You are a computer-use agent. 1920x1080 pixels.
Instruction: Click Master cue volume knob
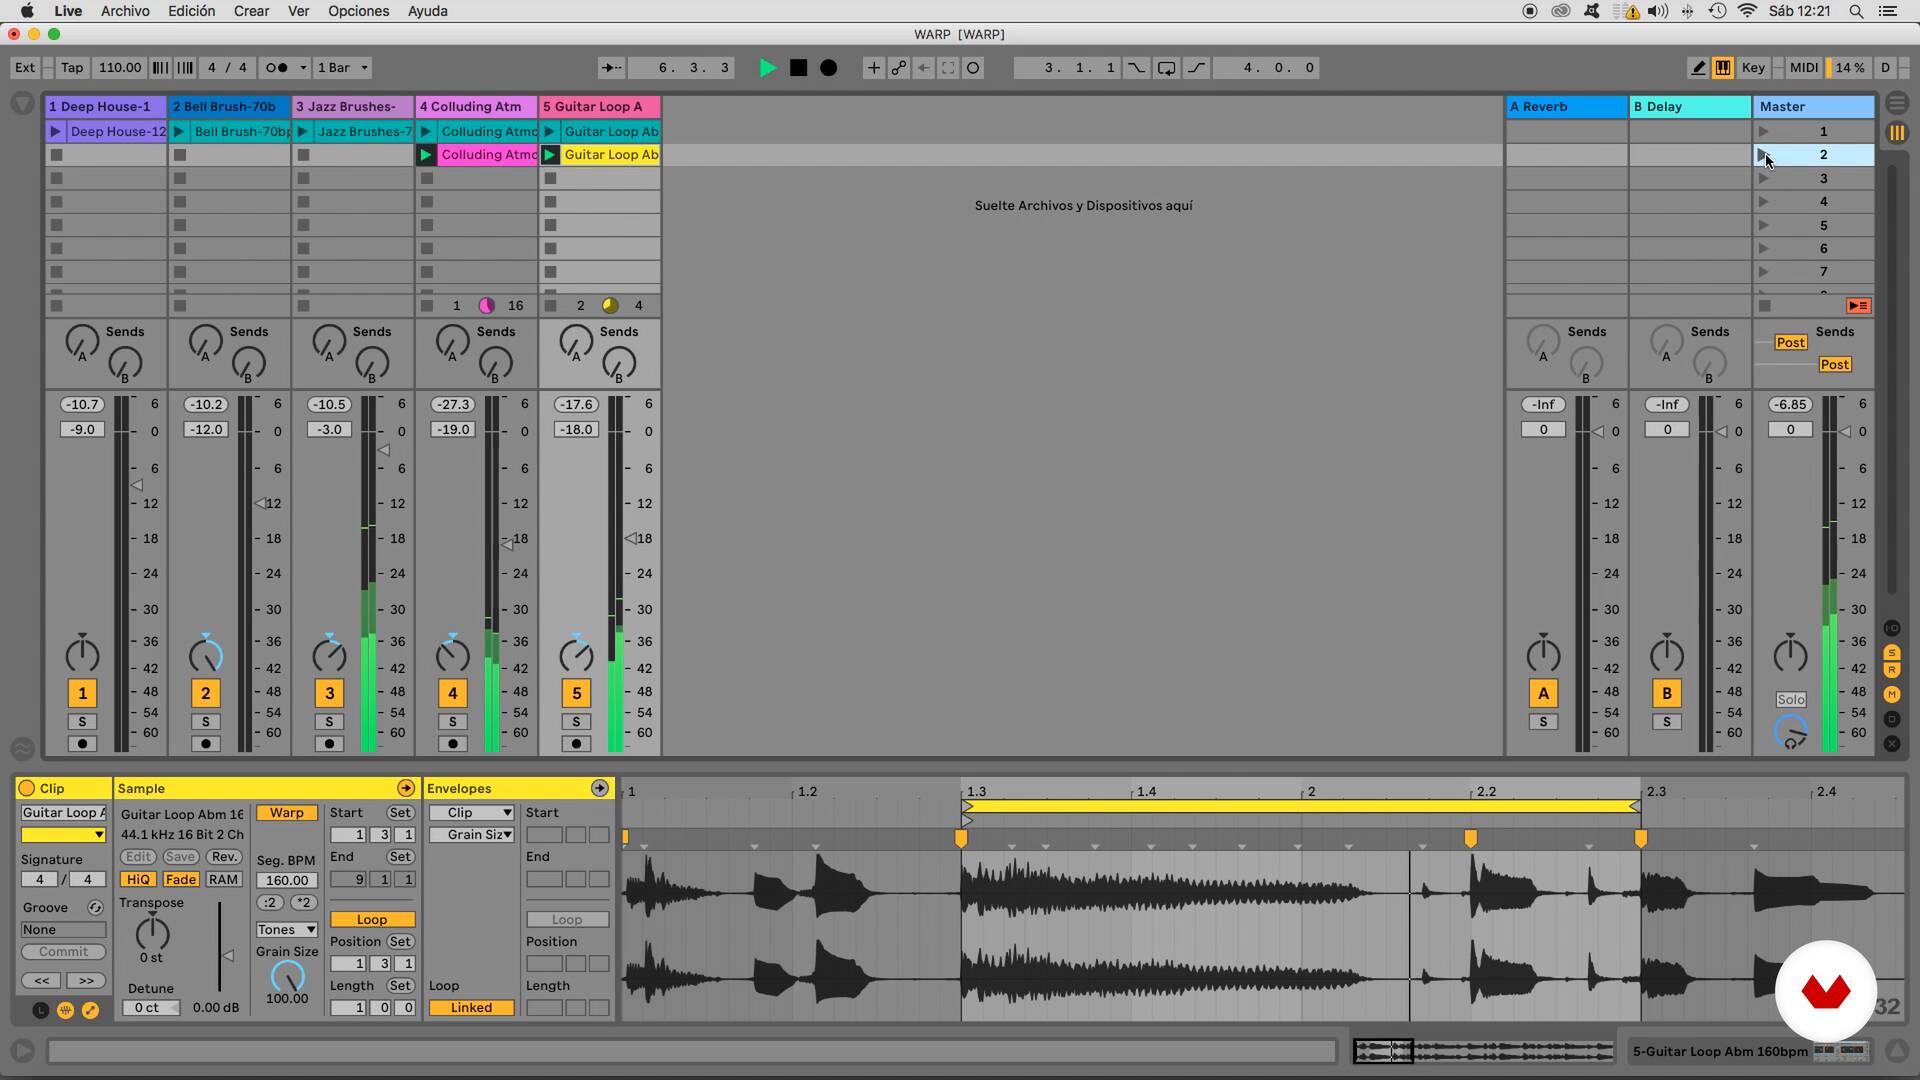click(1790, 732)
